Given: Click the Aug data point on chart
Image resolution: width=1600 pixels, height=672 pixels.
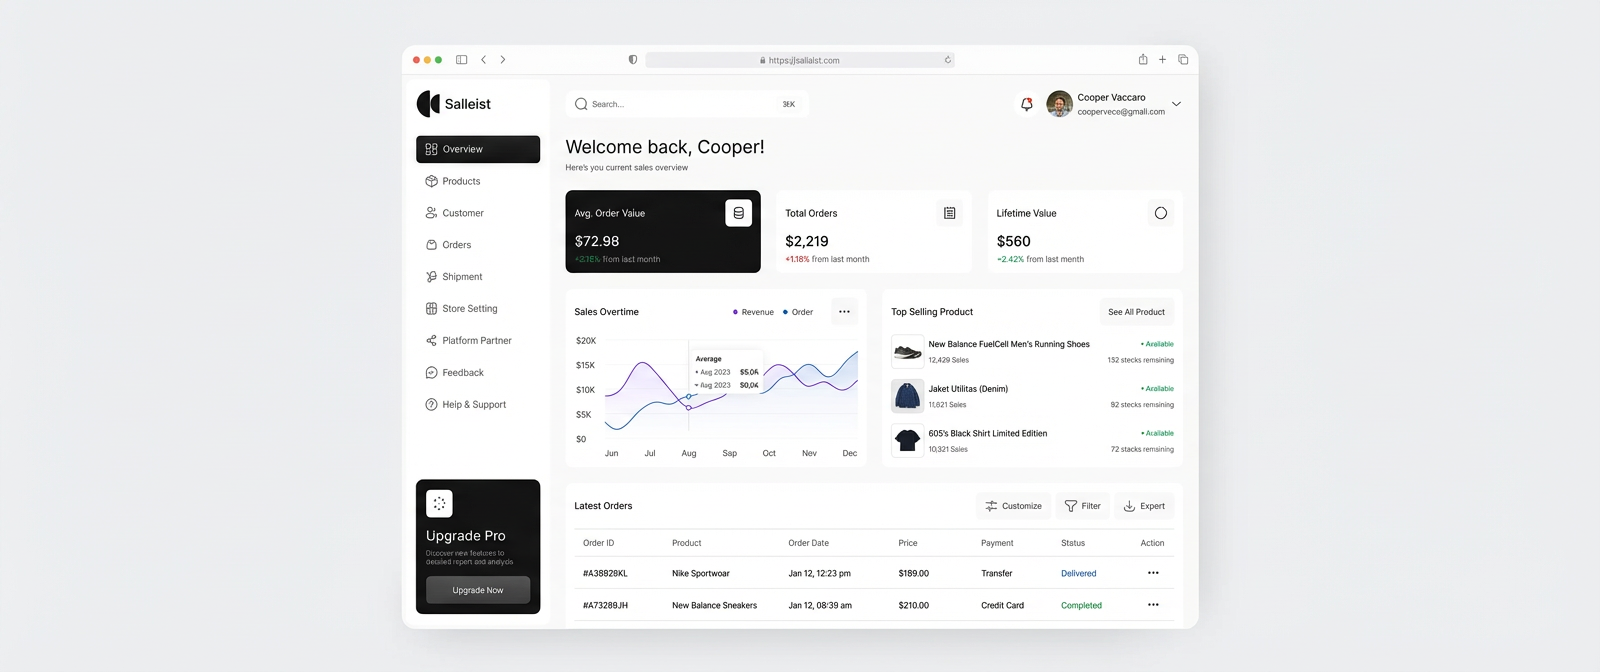Looking at the screenshot, I should (688, 398).
